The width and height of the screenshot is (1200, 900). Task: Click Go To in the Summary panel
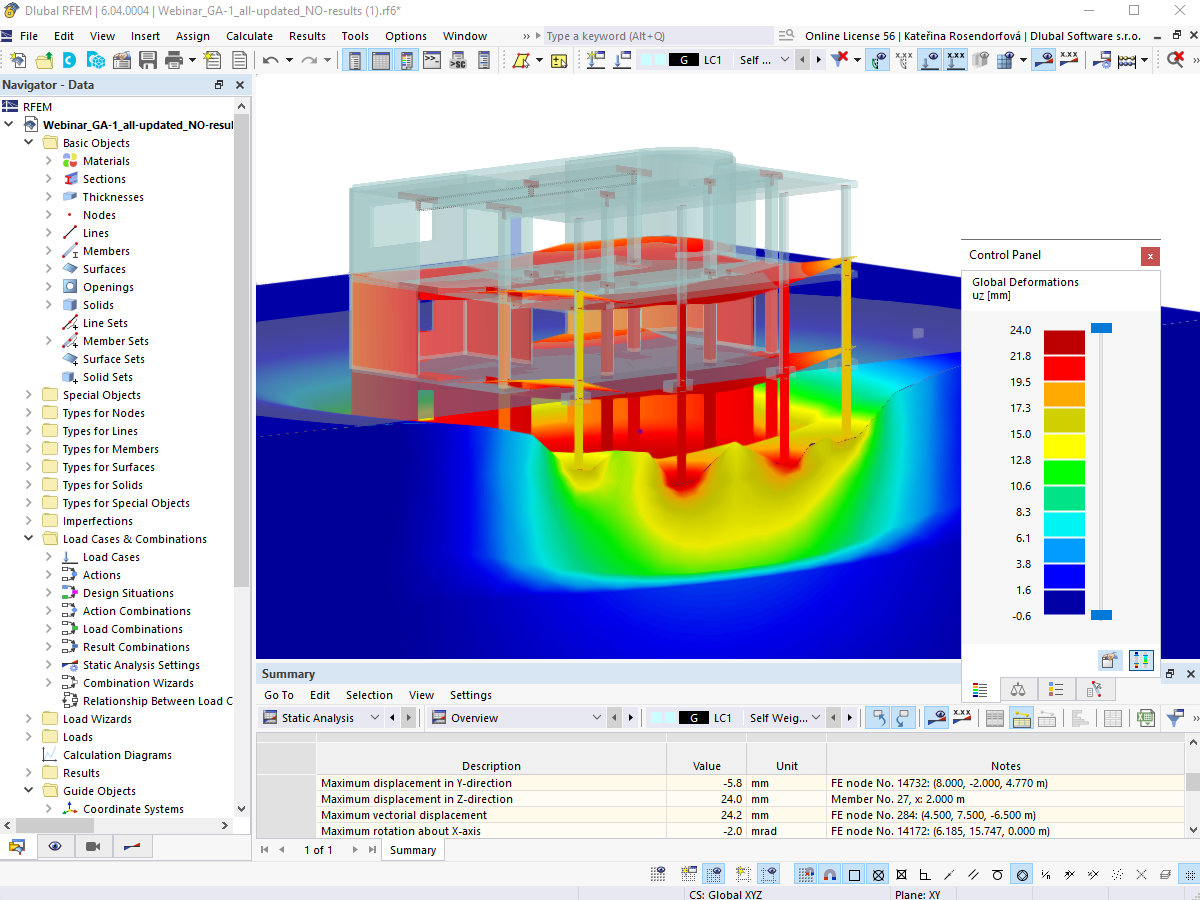[278, 694]
